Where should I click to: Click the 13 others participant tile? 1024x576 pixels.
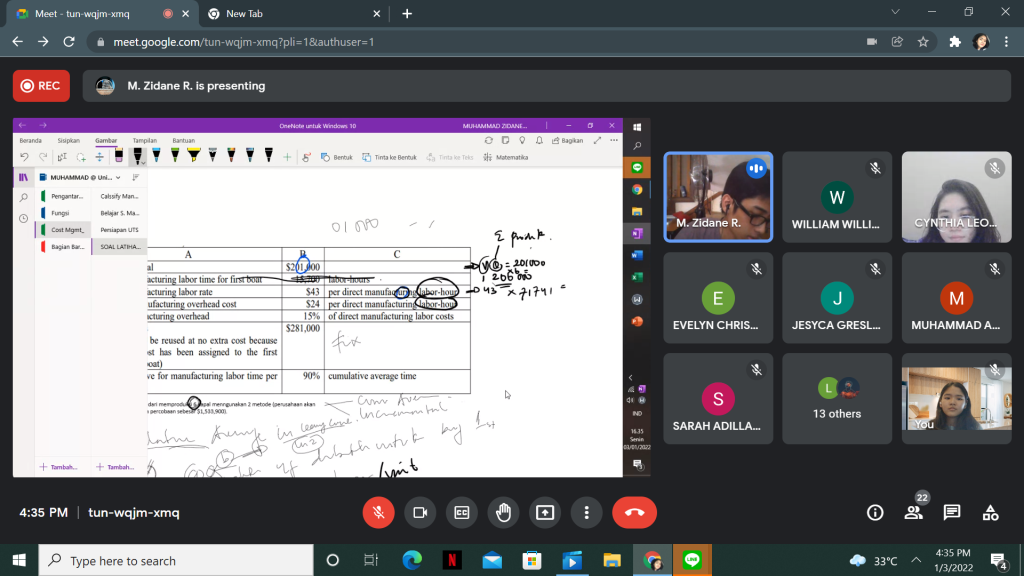[x=837, y=400]
